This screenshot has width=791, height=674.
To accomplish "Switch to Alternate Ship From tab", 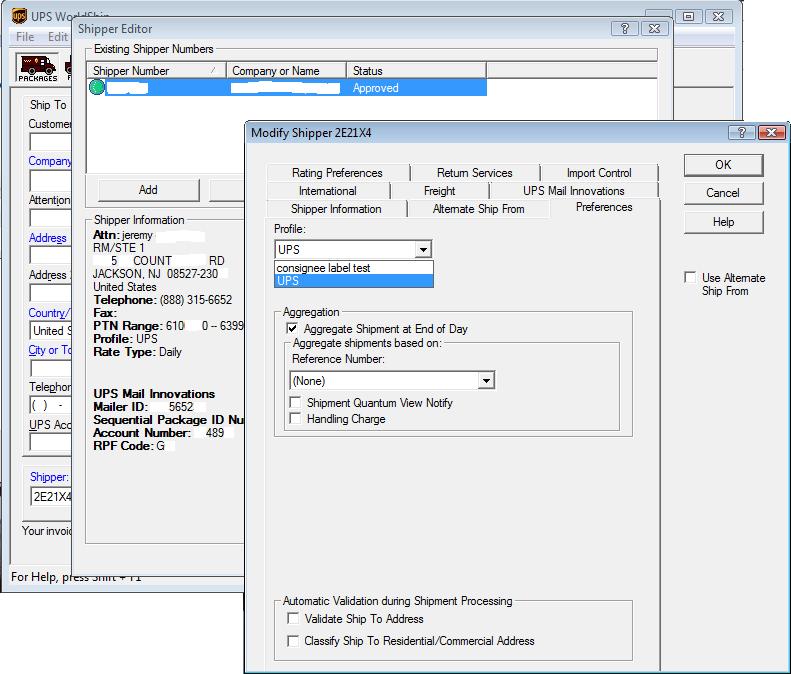I will click(x=479, y=209).
